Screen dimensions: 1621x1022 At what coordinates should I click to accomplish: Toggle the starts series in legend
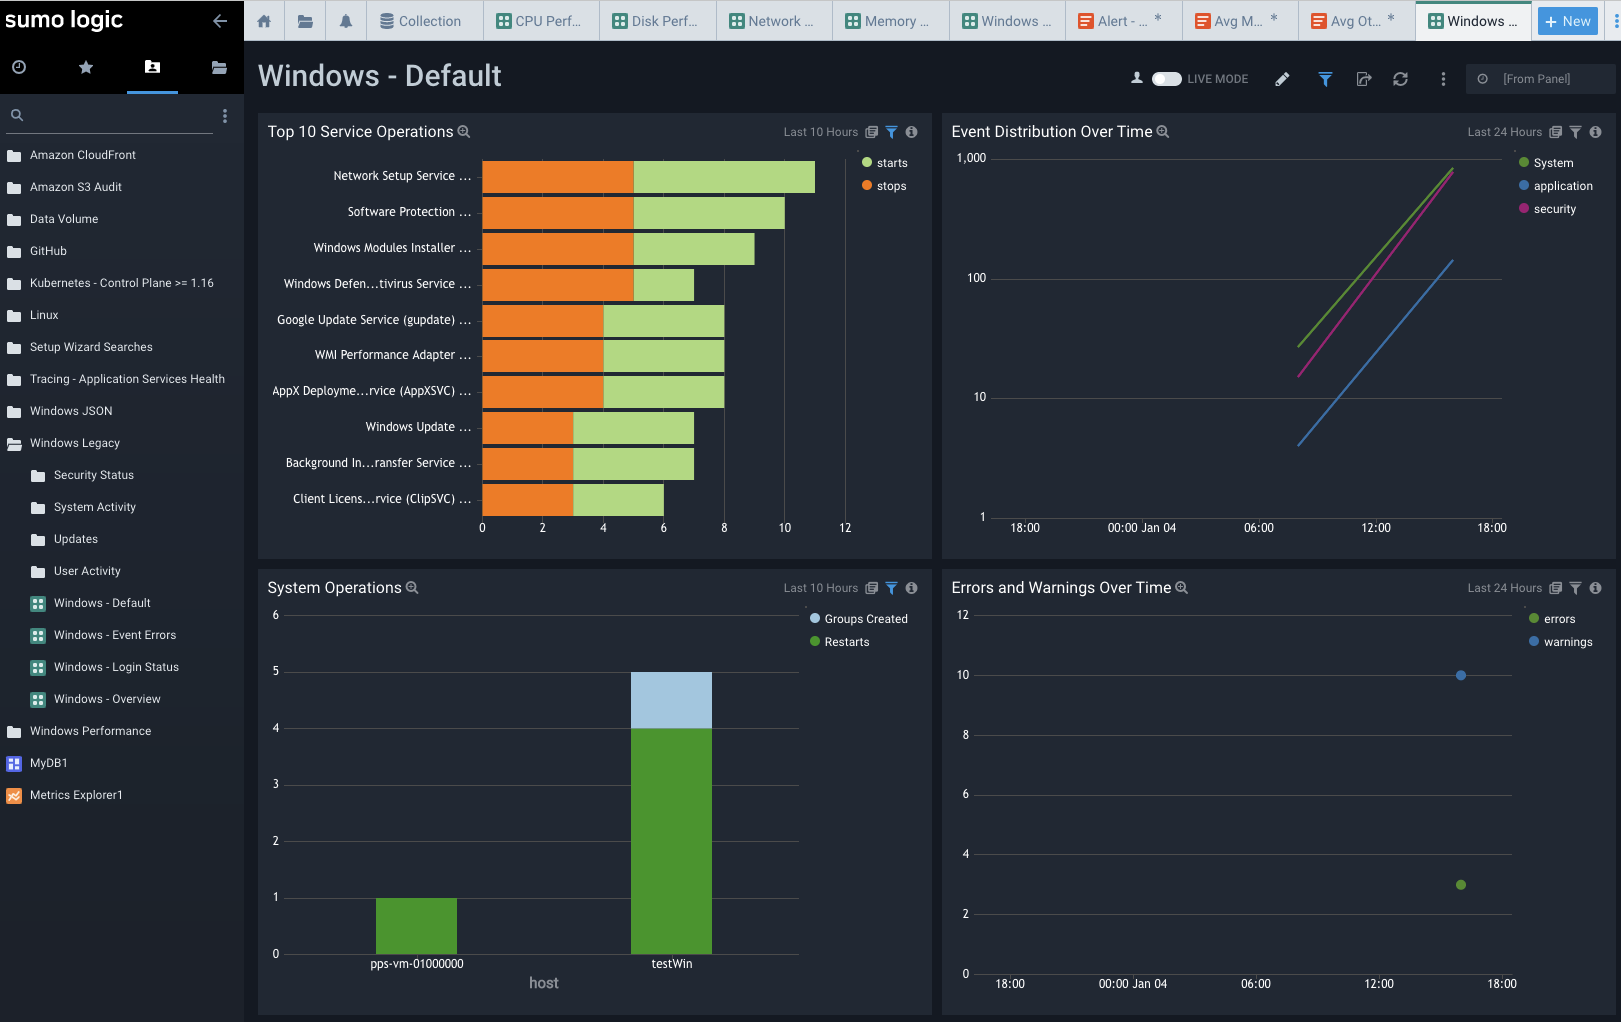[885, 163]
